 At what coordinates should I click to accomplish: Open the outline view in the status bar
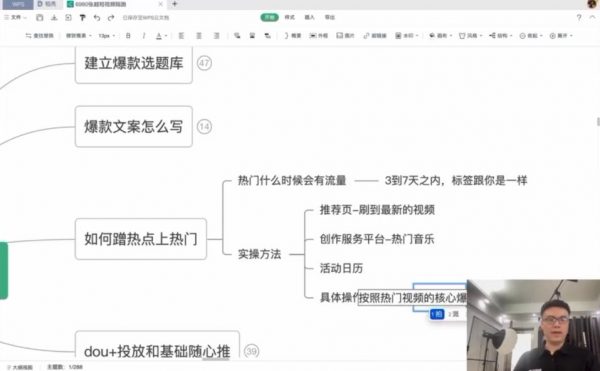point(20,367)
